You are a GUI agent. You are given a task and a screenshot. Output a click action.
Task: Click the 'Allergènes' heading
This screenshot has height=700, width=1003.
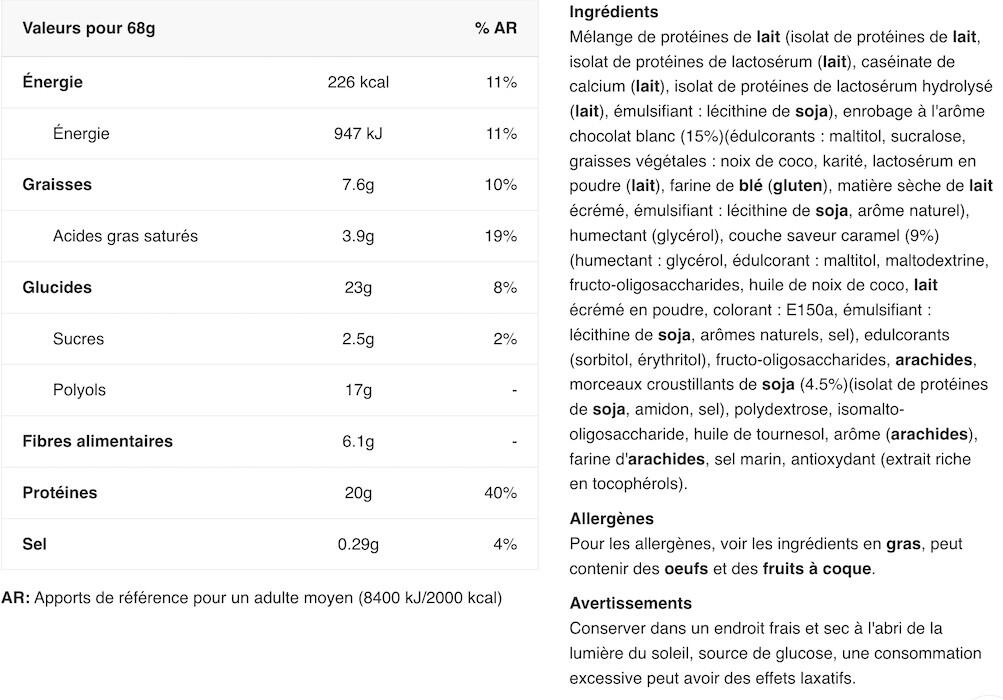(612, 518)
